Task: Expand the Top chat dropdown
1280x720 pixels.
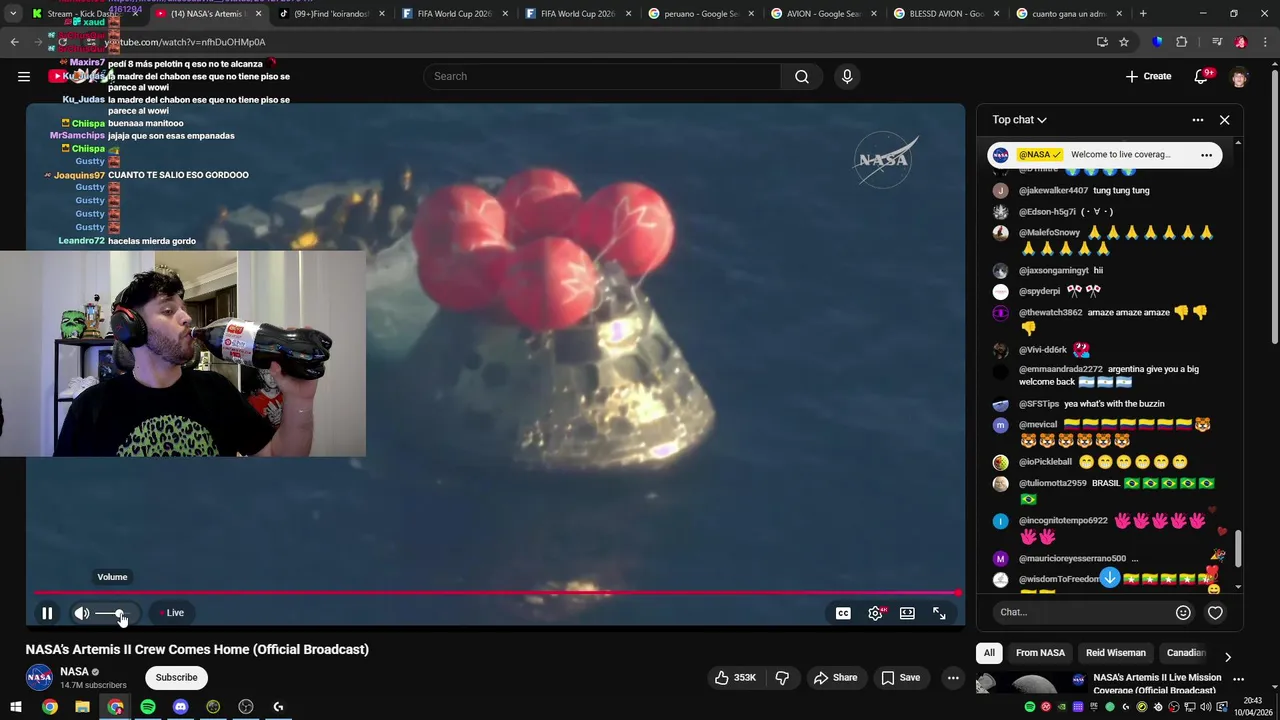Action: (x=1019, y=120)
